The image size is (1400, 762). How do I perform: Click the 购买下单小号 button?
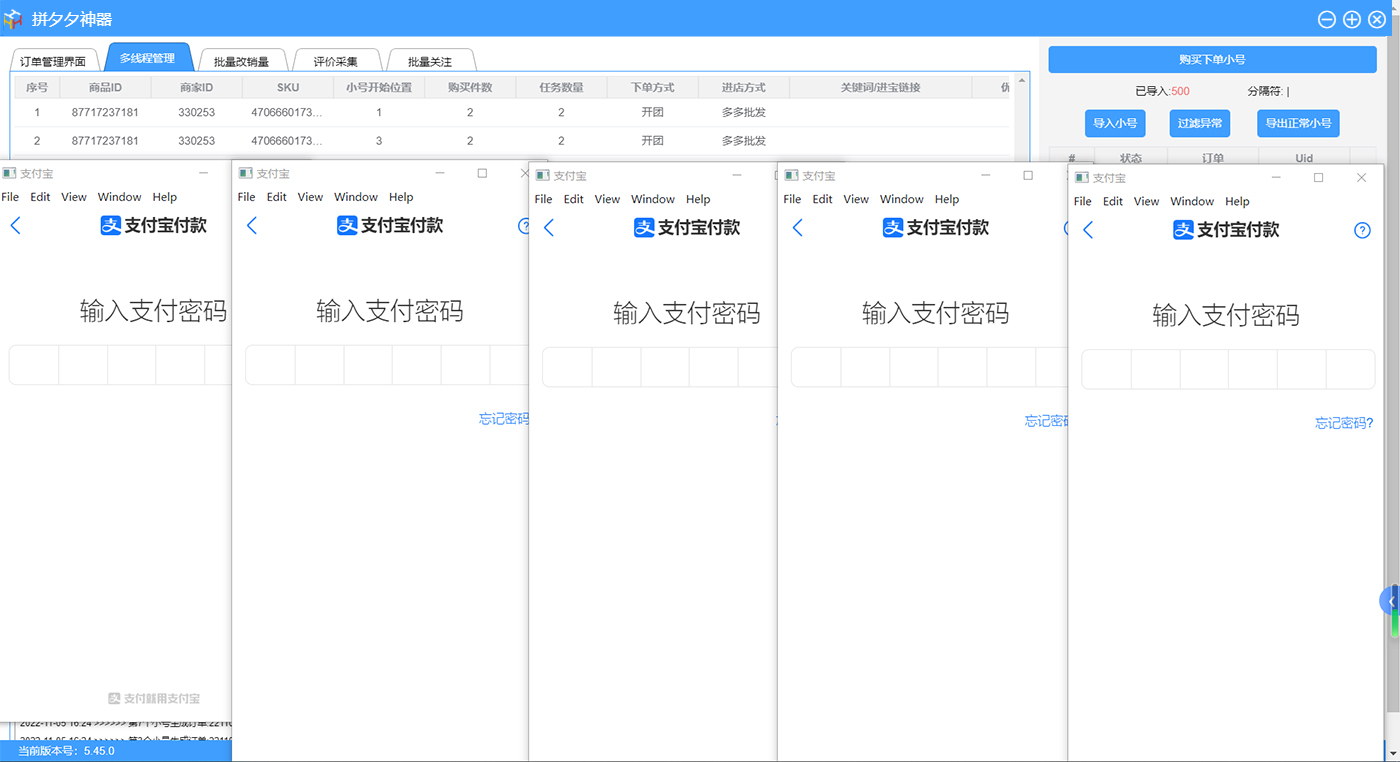1212,60
